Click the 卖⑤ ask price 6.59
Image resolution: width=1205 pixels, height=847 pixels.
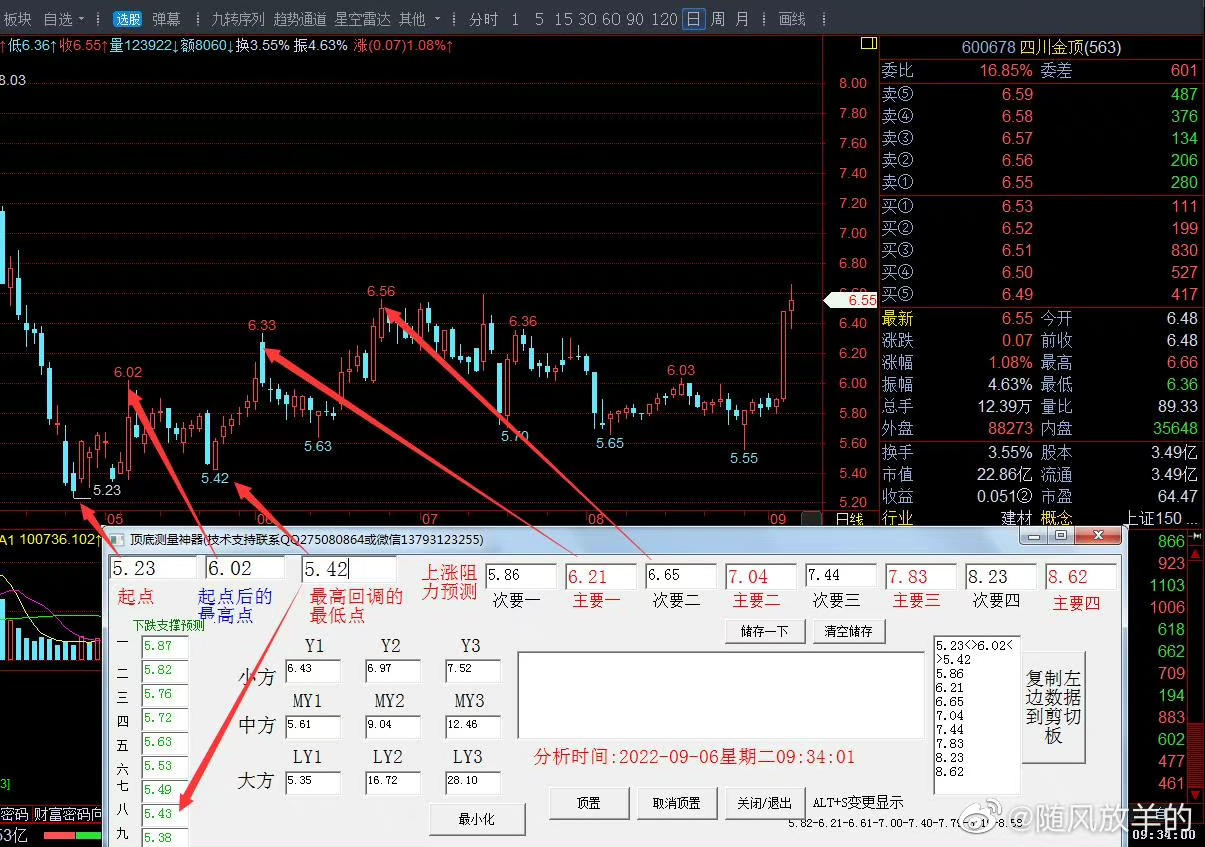1017,94
